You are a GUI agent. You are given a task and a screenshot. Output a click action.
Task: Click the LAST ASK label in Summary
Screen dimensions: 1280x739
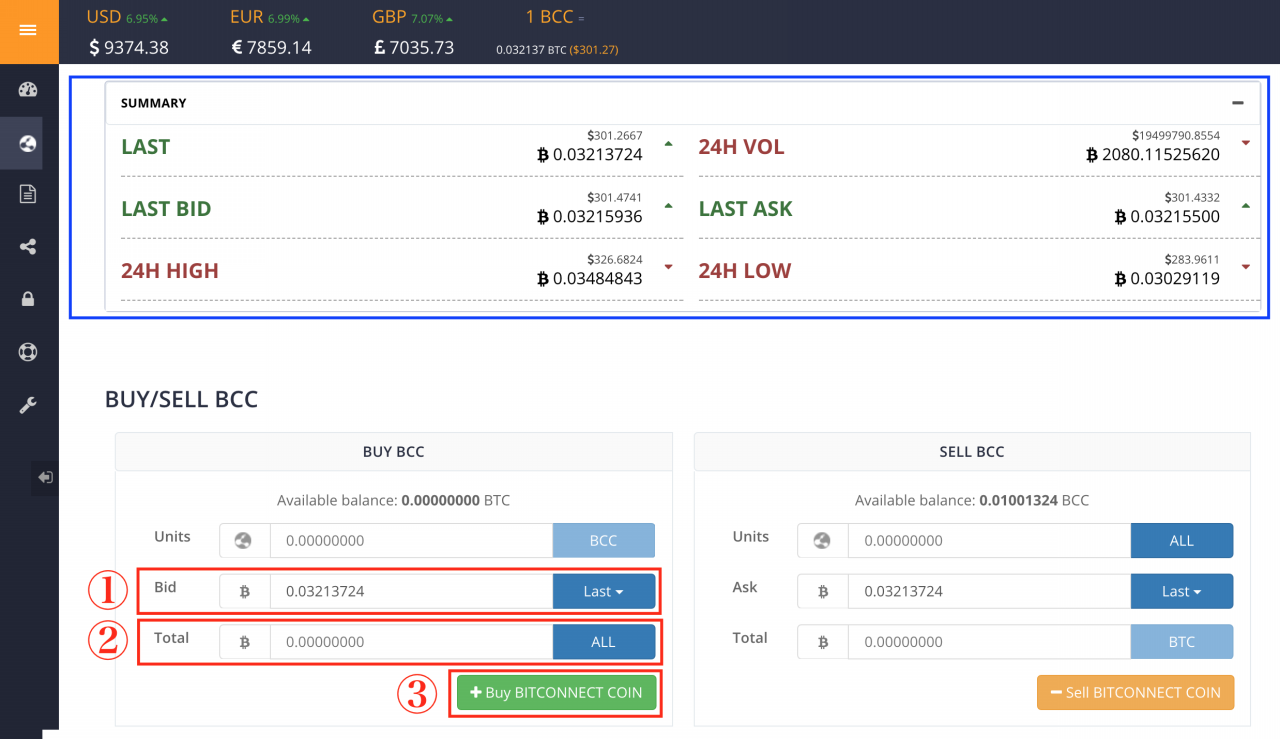746,209
